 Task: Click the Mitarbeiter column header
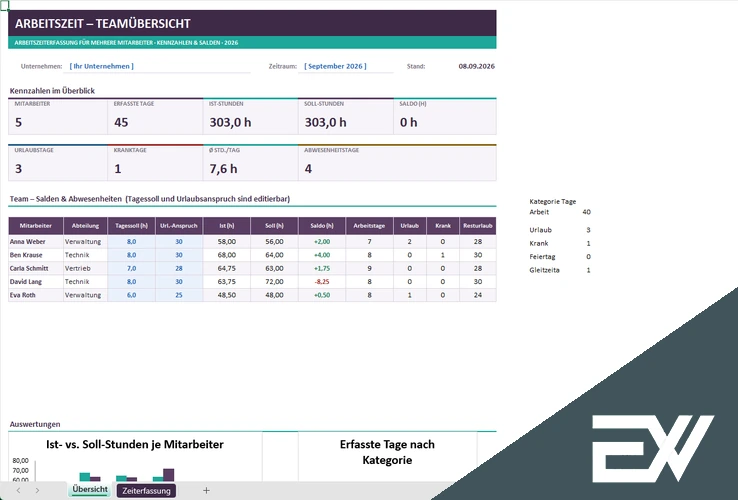point(36,226)
